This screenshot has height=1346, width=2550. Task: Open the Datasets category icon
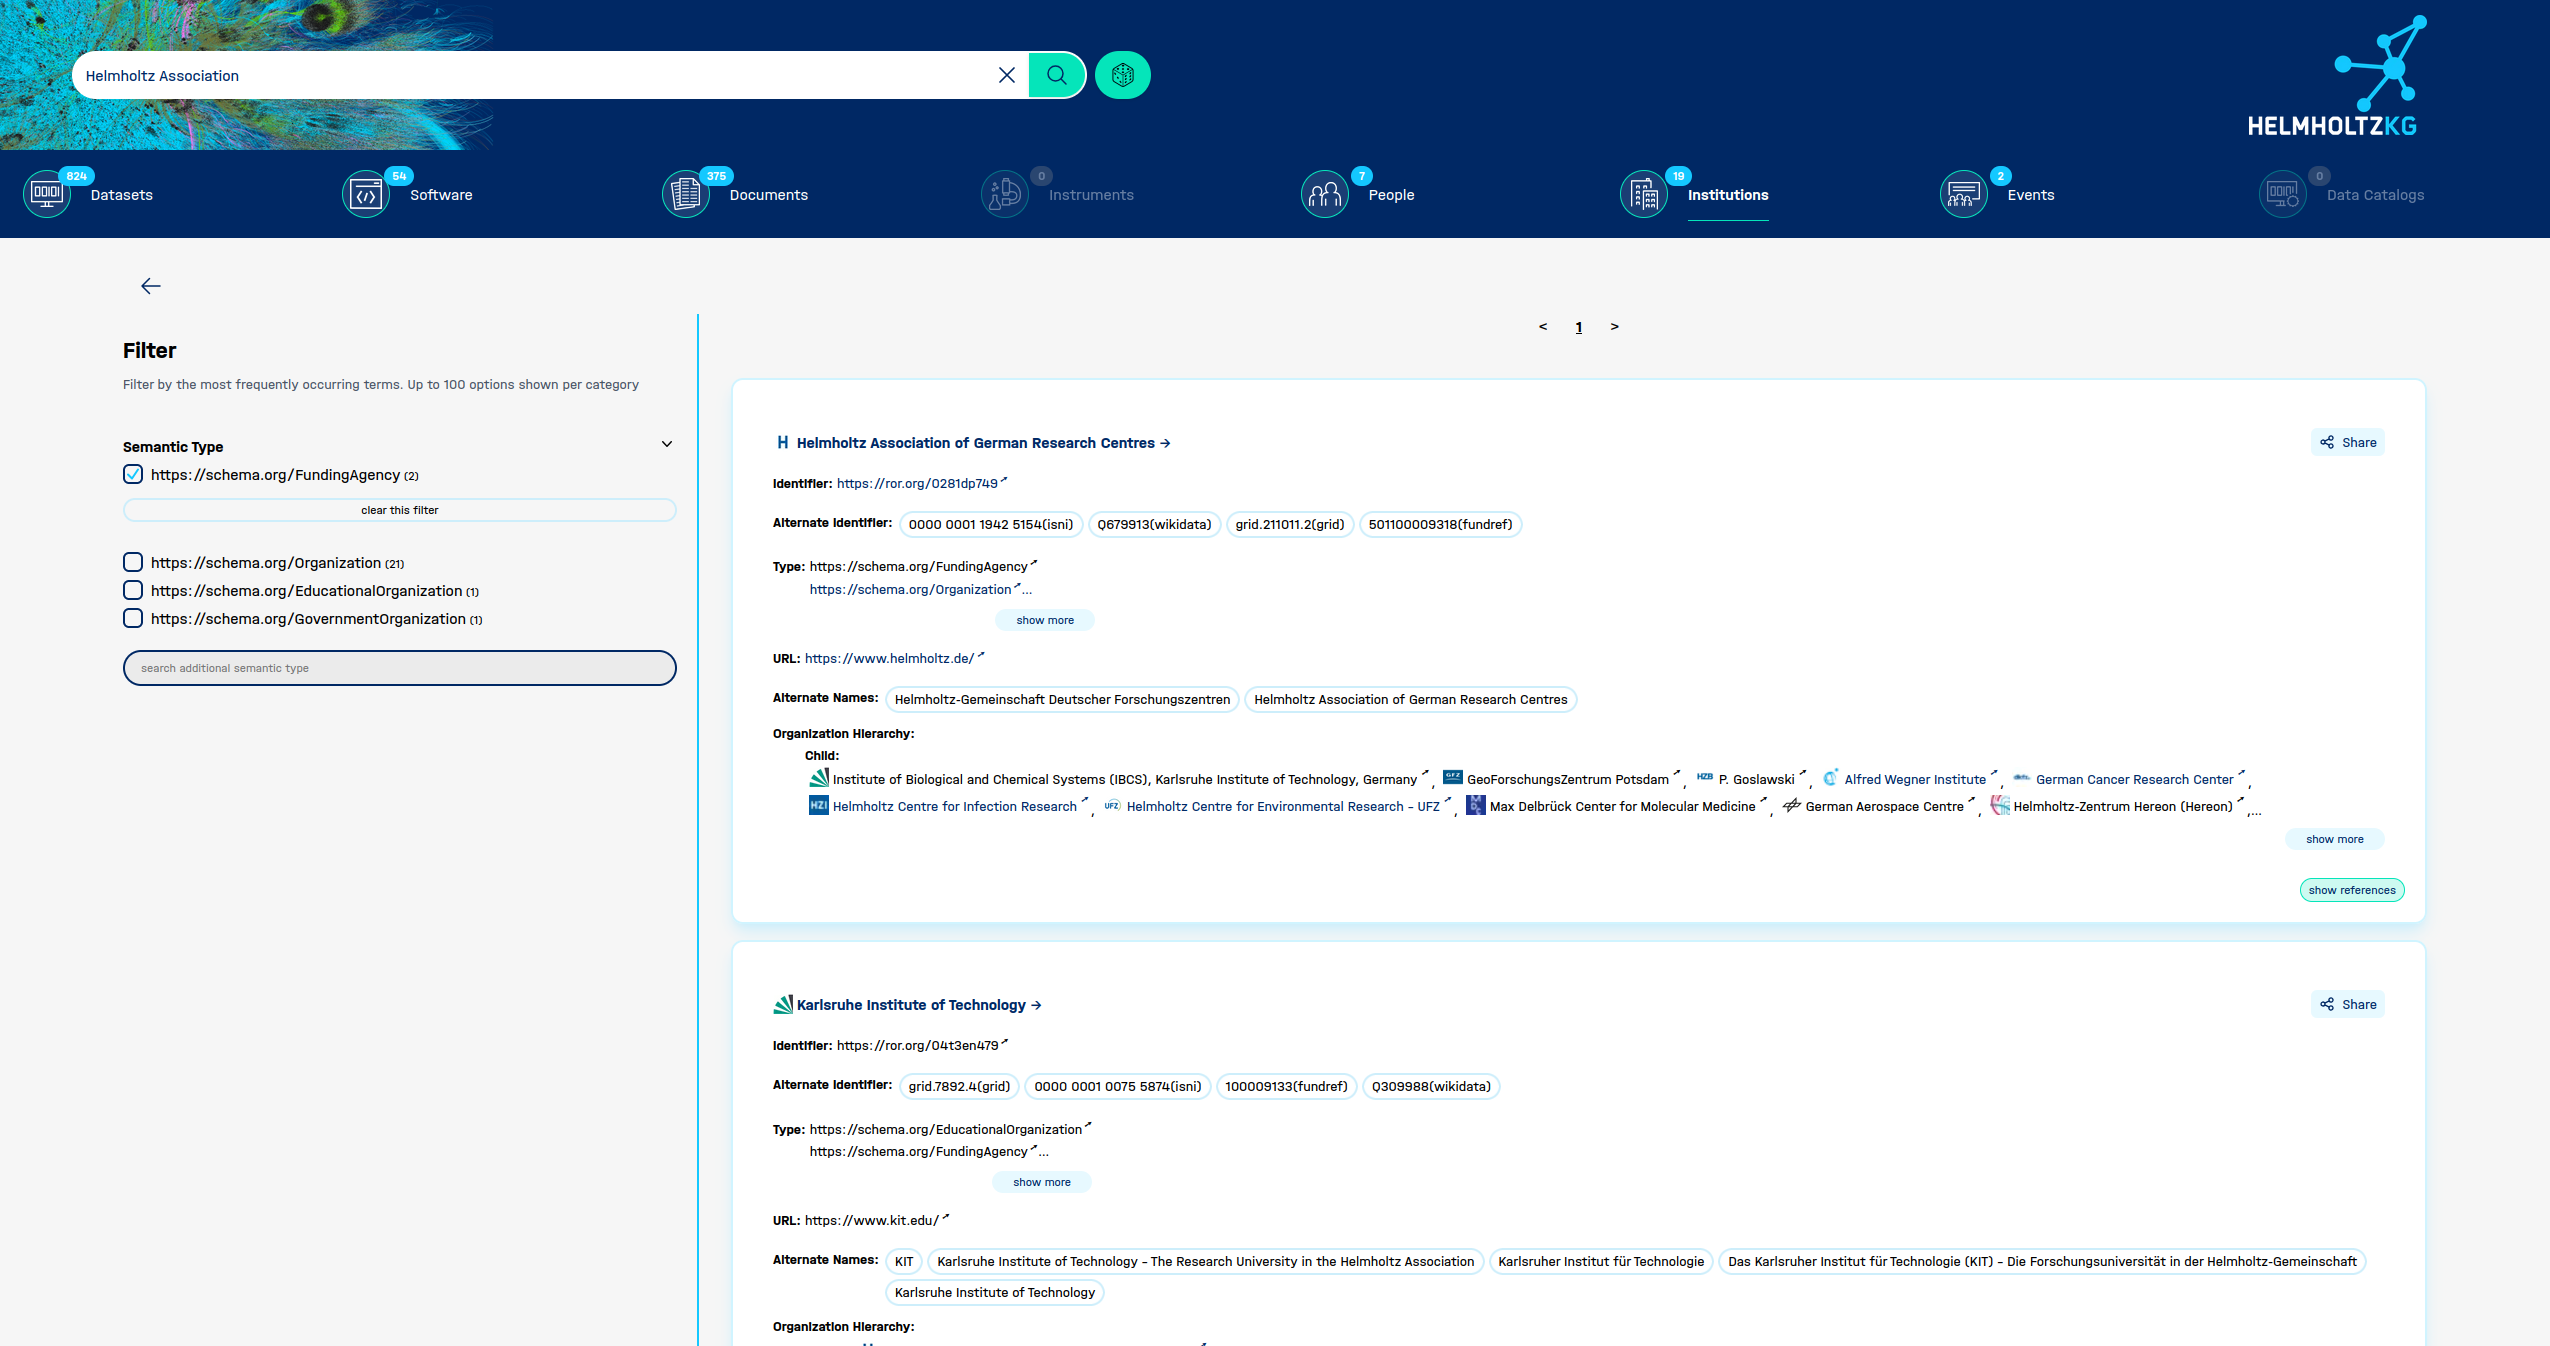(x=47, y=194)
